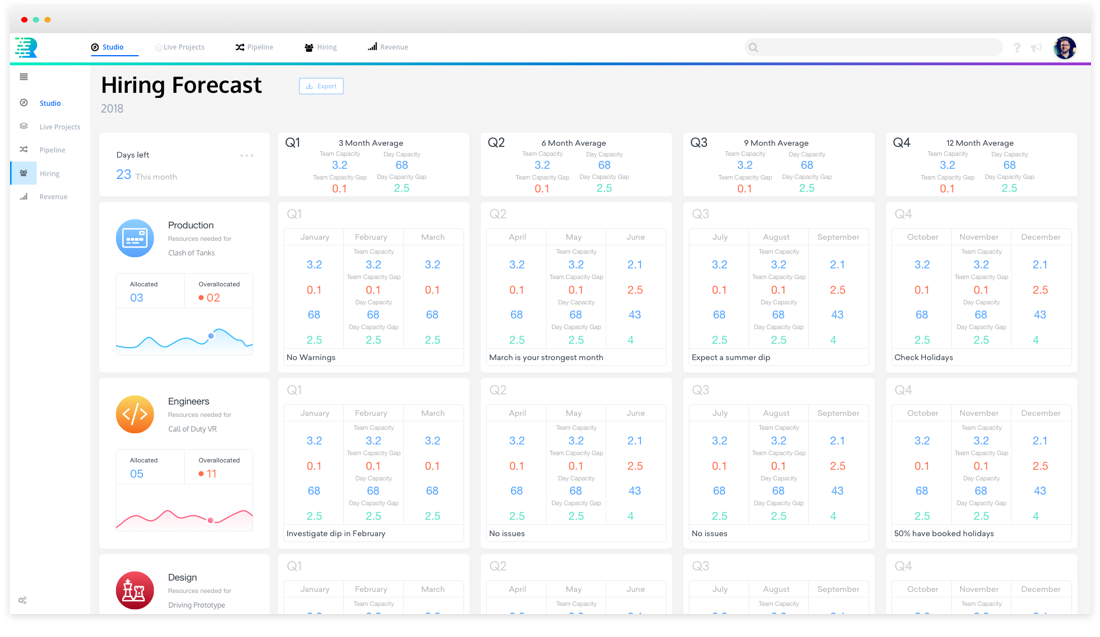Image resolution: width=1100 pixels, height=637 pixels.
Task: Open Live Projects tab in top bar
Action: (x=180, y=47)
